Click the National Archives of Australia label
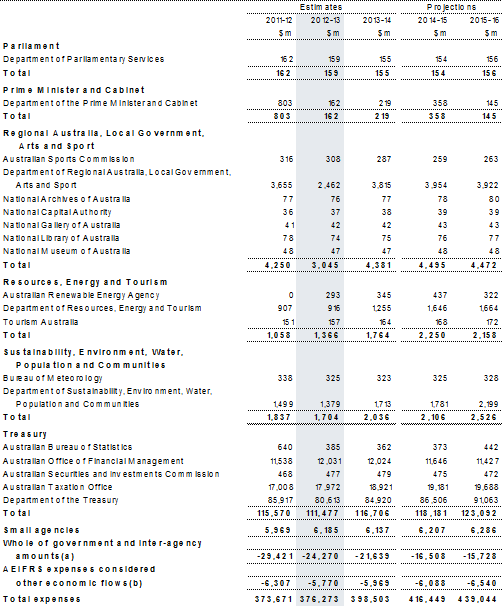The height and width of the screenshot is (606, 504). 66,199
